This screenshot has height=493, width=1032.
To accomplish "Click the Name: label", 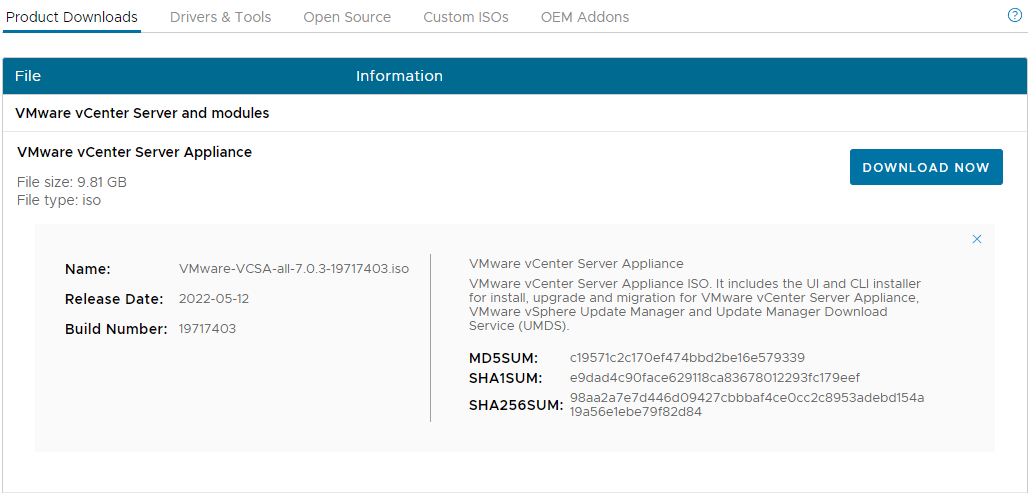I will 88,269.
